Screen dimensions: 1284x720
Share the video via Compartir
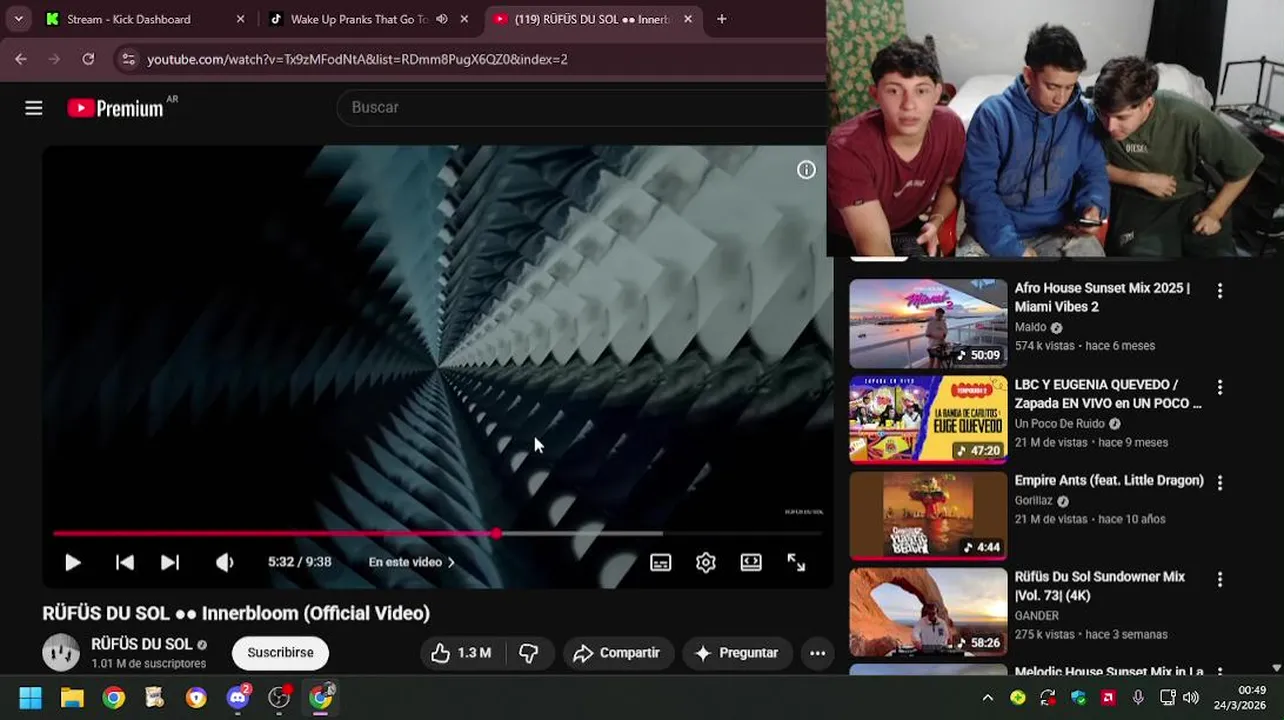[617, 653]
